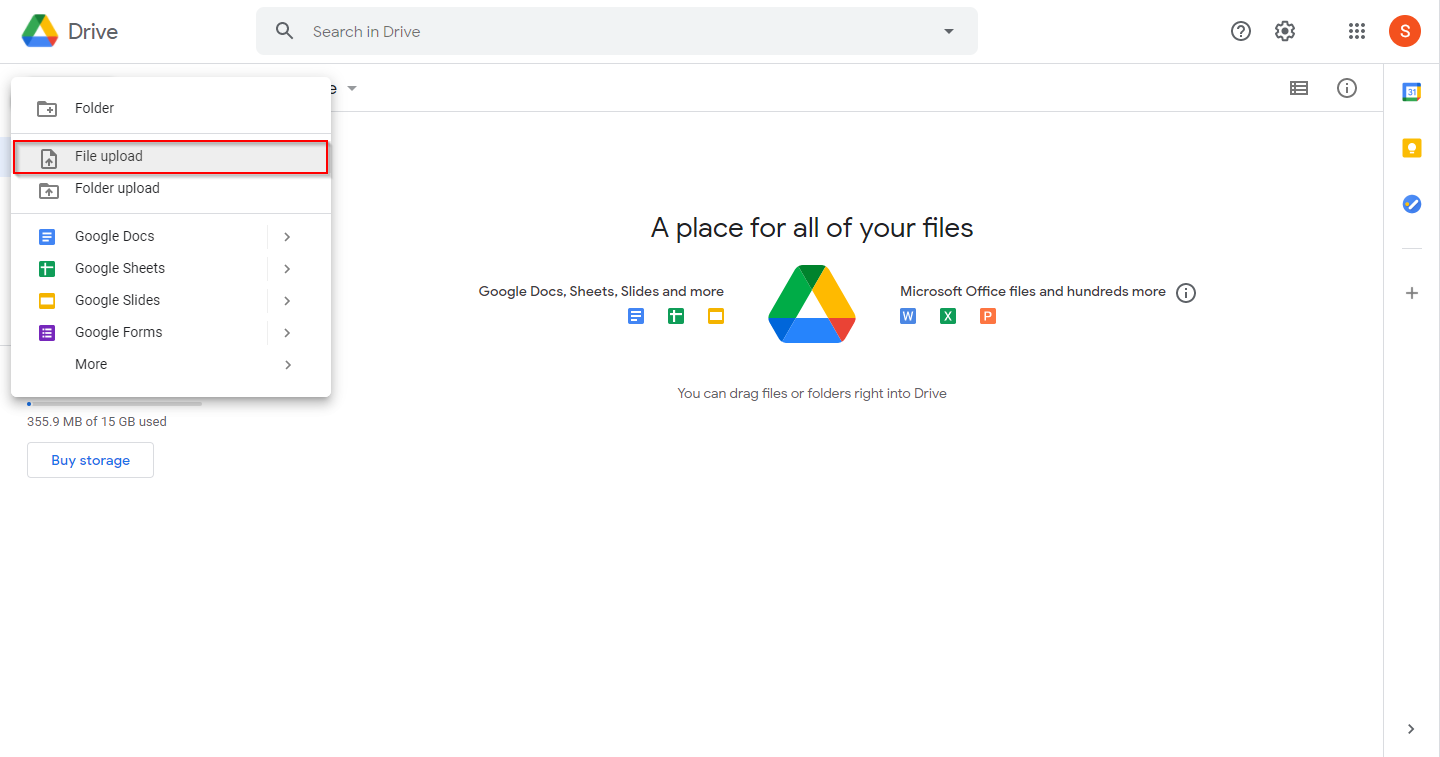Select Google Sheets menu item

139,269
